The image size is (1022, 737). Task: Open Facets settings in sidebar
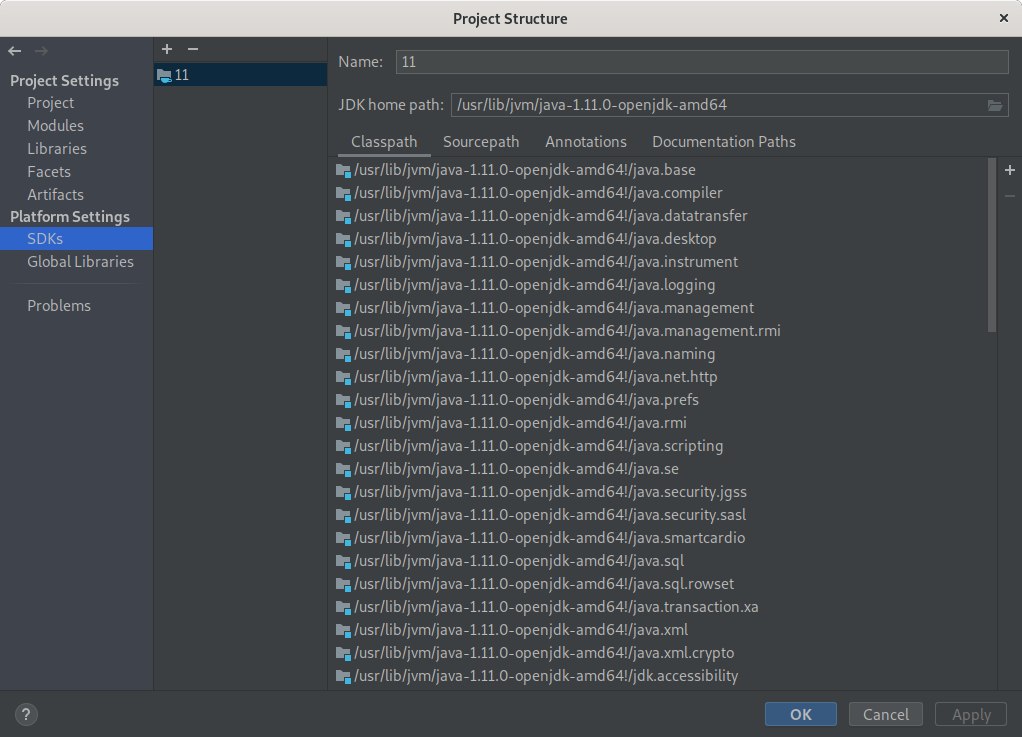click(49, 172)
